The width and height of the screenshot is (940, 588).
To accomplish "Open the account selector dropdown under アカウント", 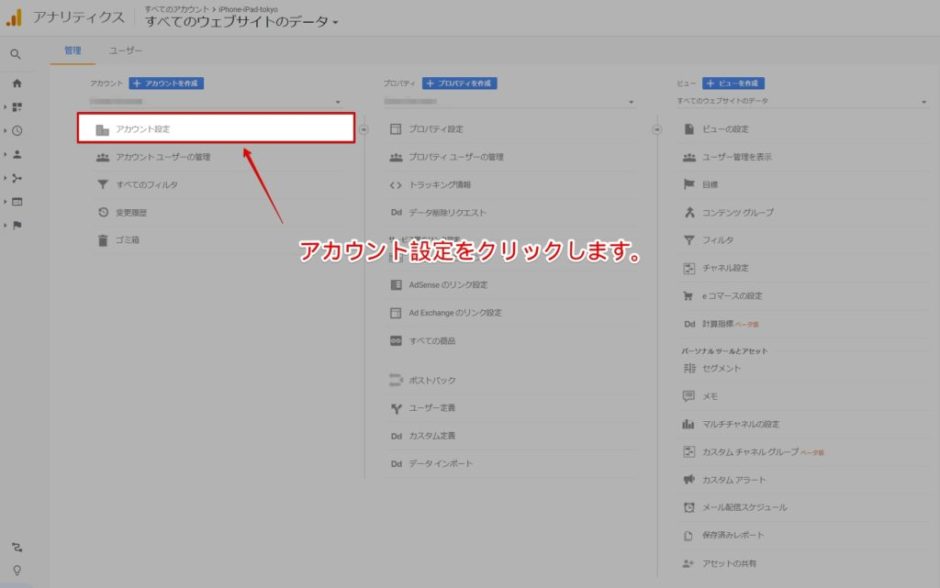I will [x=215, y=102].
